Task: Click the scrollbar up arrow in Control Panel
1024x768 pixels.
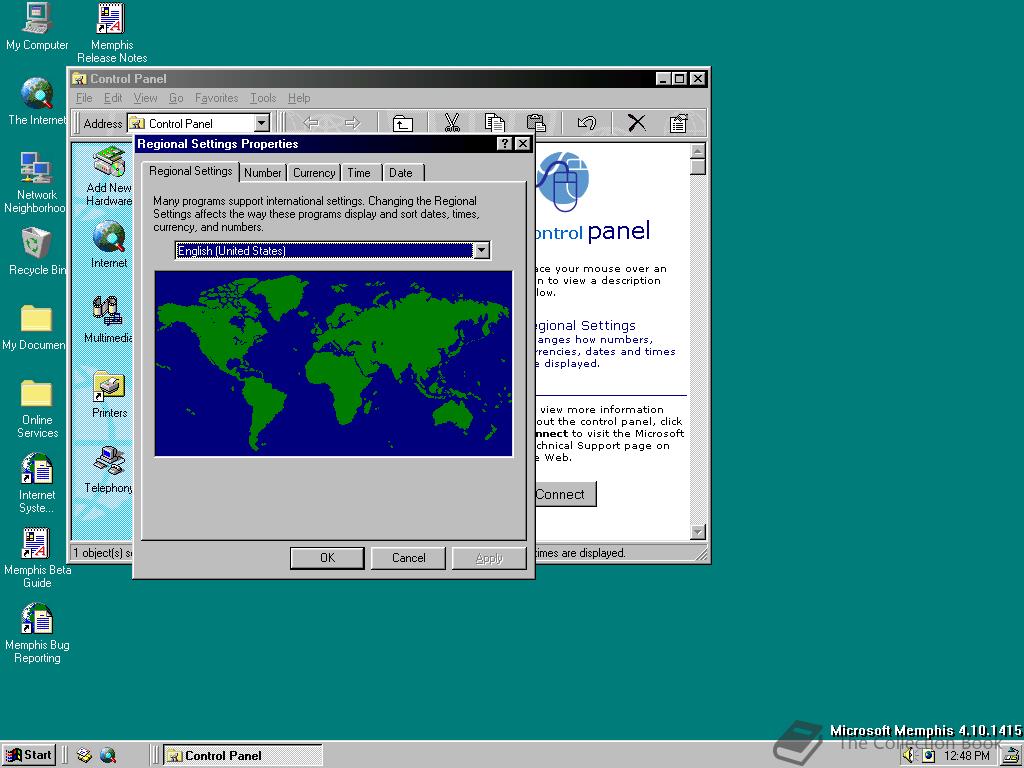Action: 697,151
